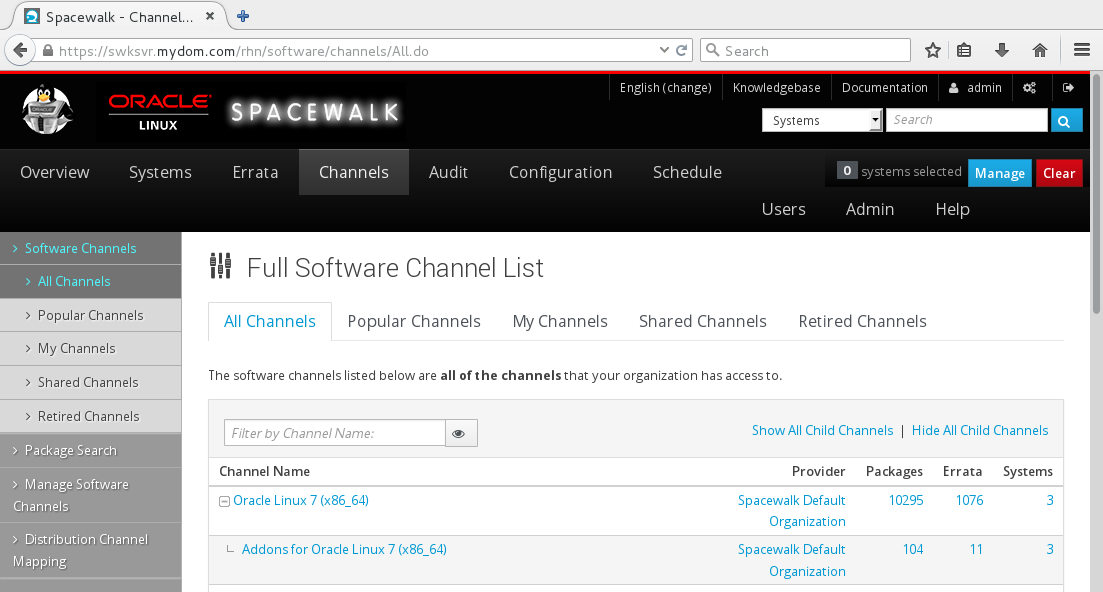Go to browser home page icon
Viewport: 1103px width, 592px height.
1040,51
